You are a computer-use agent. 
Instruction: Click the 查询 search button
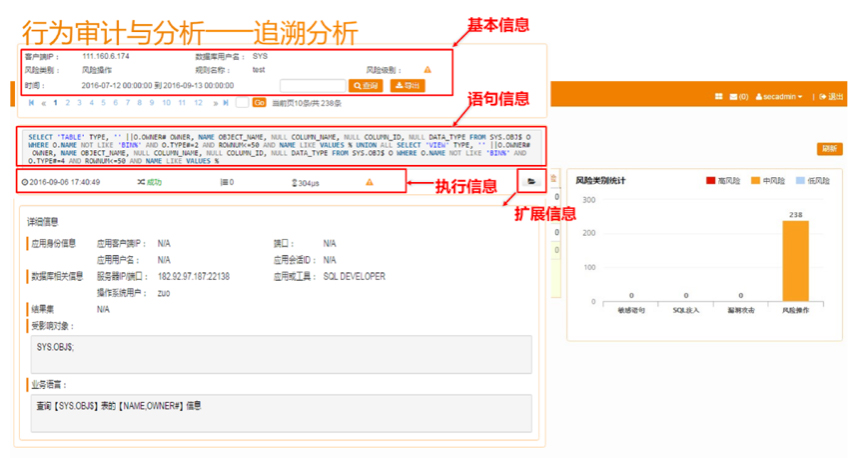[365, 86]
